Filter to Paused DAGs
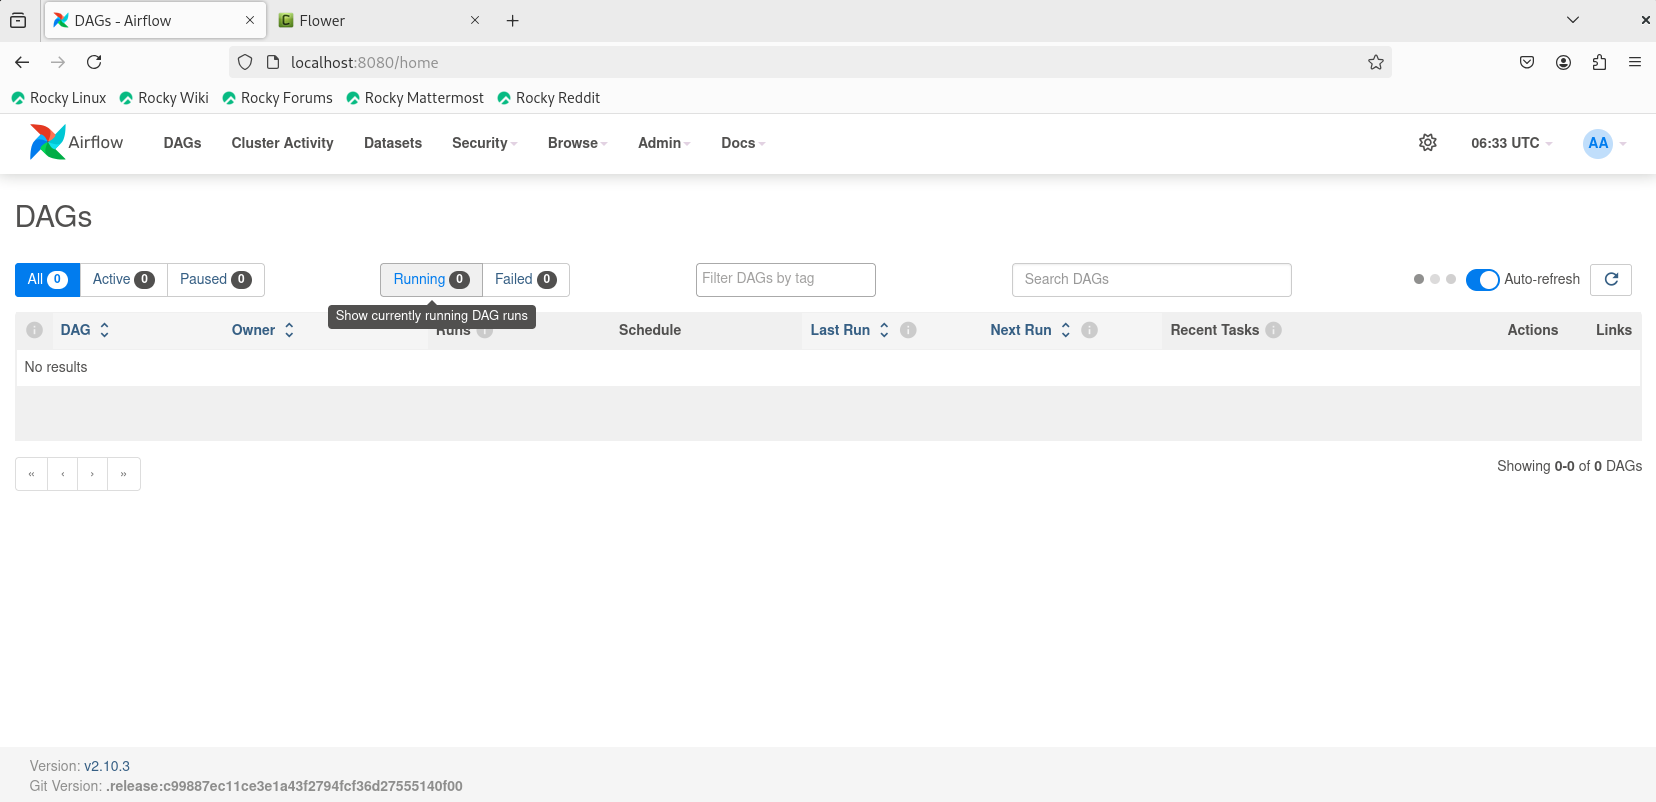This screenshot has width=1656, height=802. coord(215,280)
